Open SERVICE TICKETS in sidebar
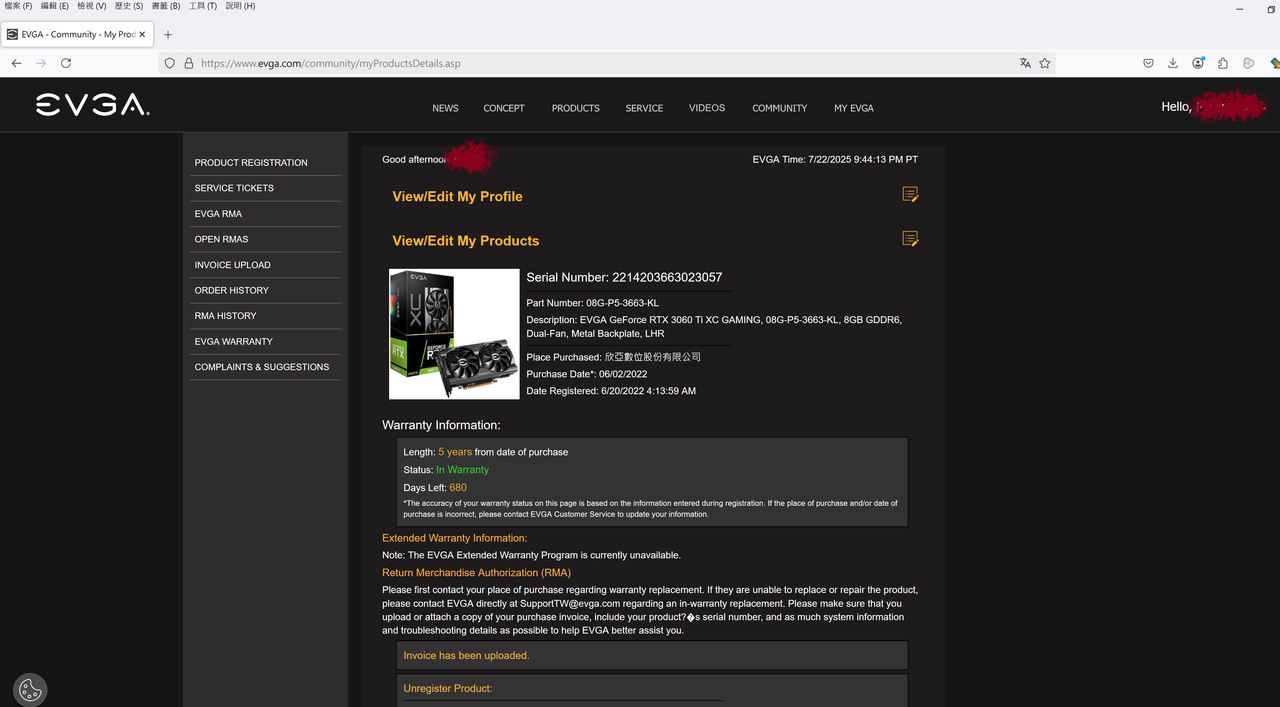 pos(234,188)
